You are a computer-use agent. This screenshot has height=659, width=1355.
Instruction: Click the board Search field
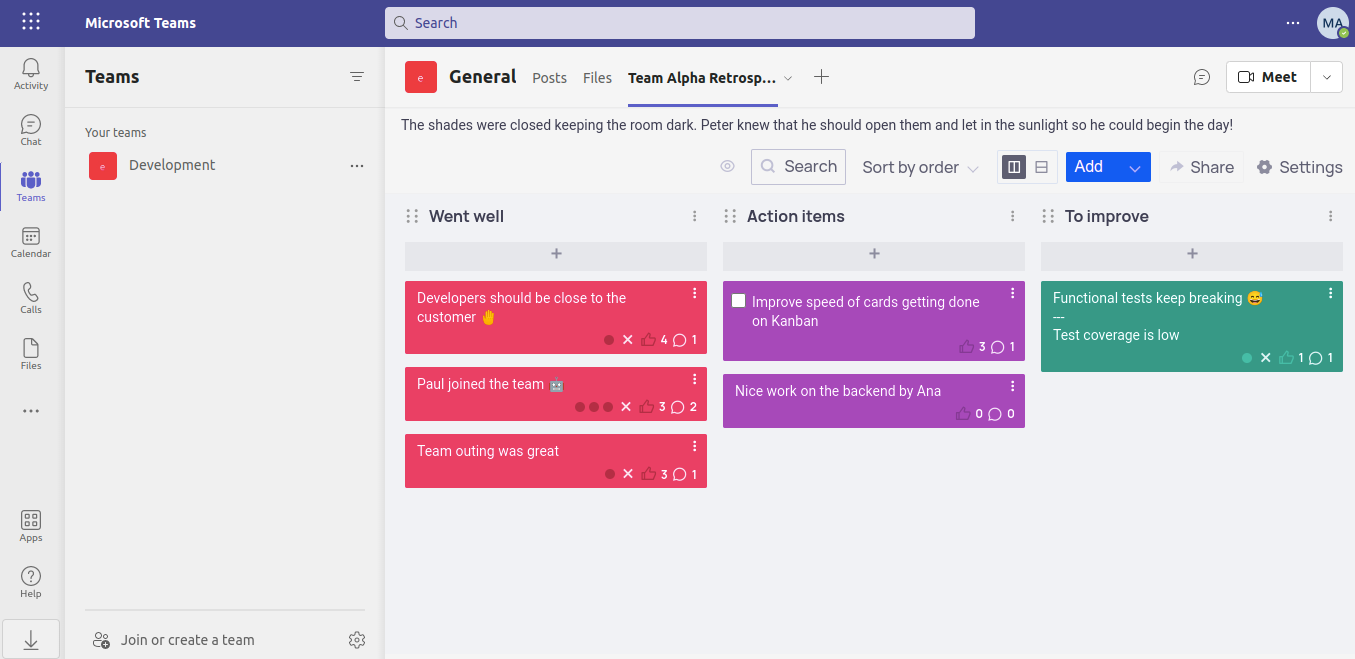coord(798,167)
